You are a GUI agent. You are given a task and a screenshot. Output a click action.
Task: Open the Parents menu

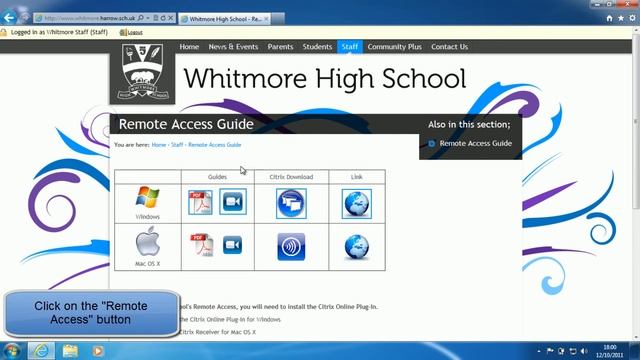[x=280, y=47]
